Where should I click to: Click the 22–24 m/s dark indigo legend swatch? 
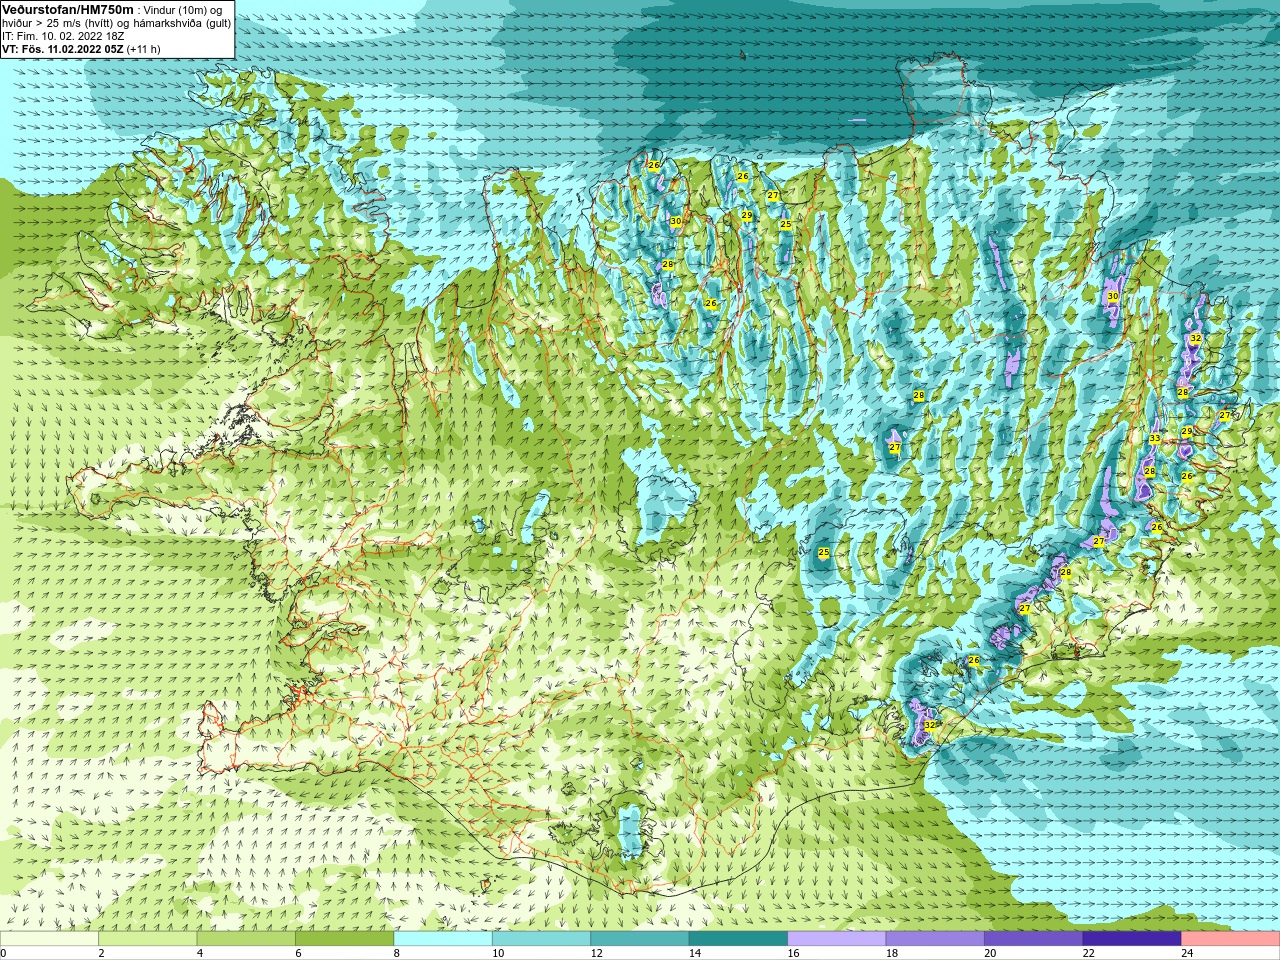[x=1132, y=939]
